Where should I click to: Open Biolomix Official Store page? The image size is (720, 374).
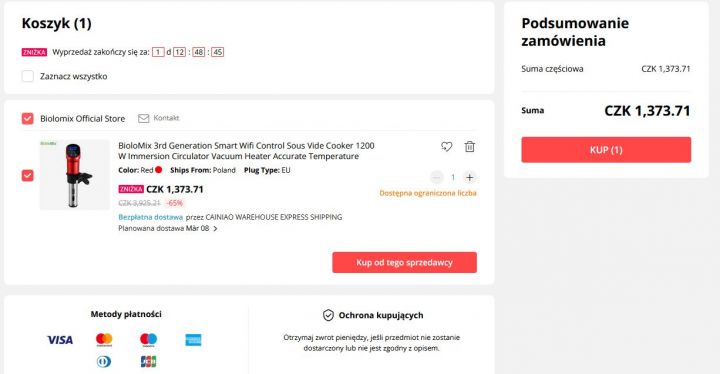click(82, 119)
